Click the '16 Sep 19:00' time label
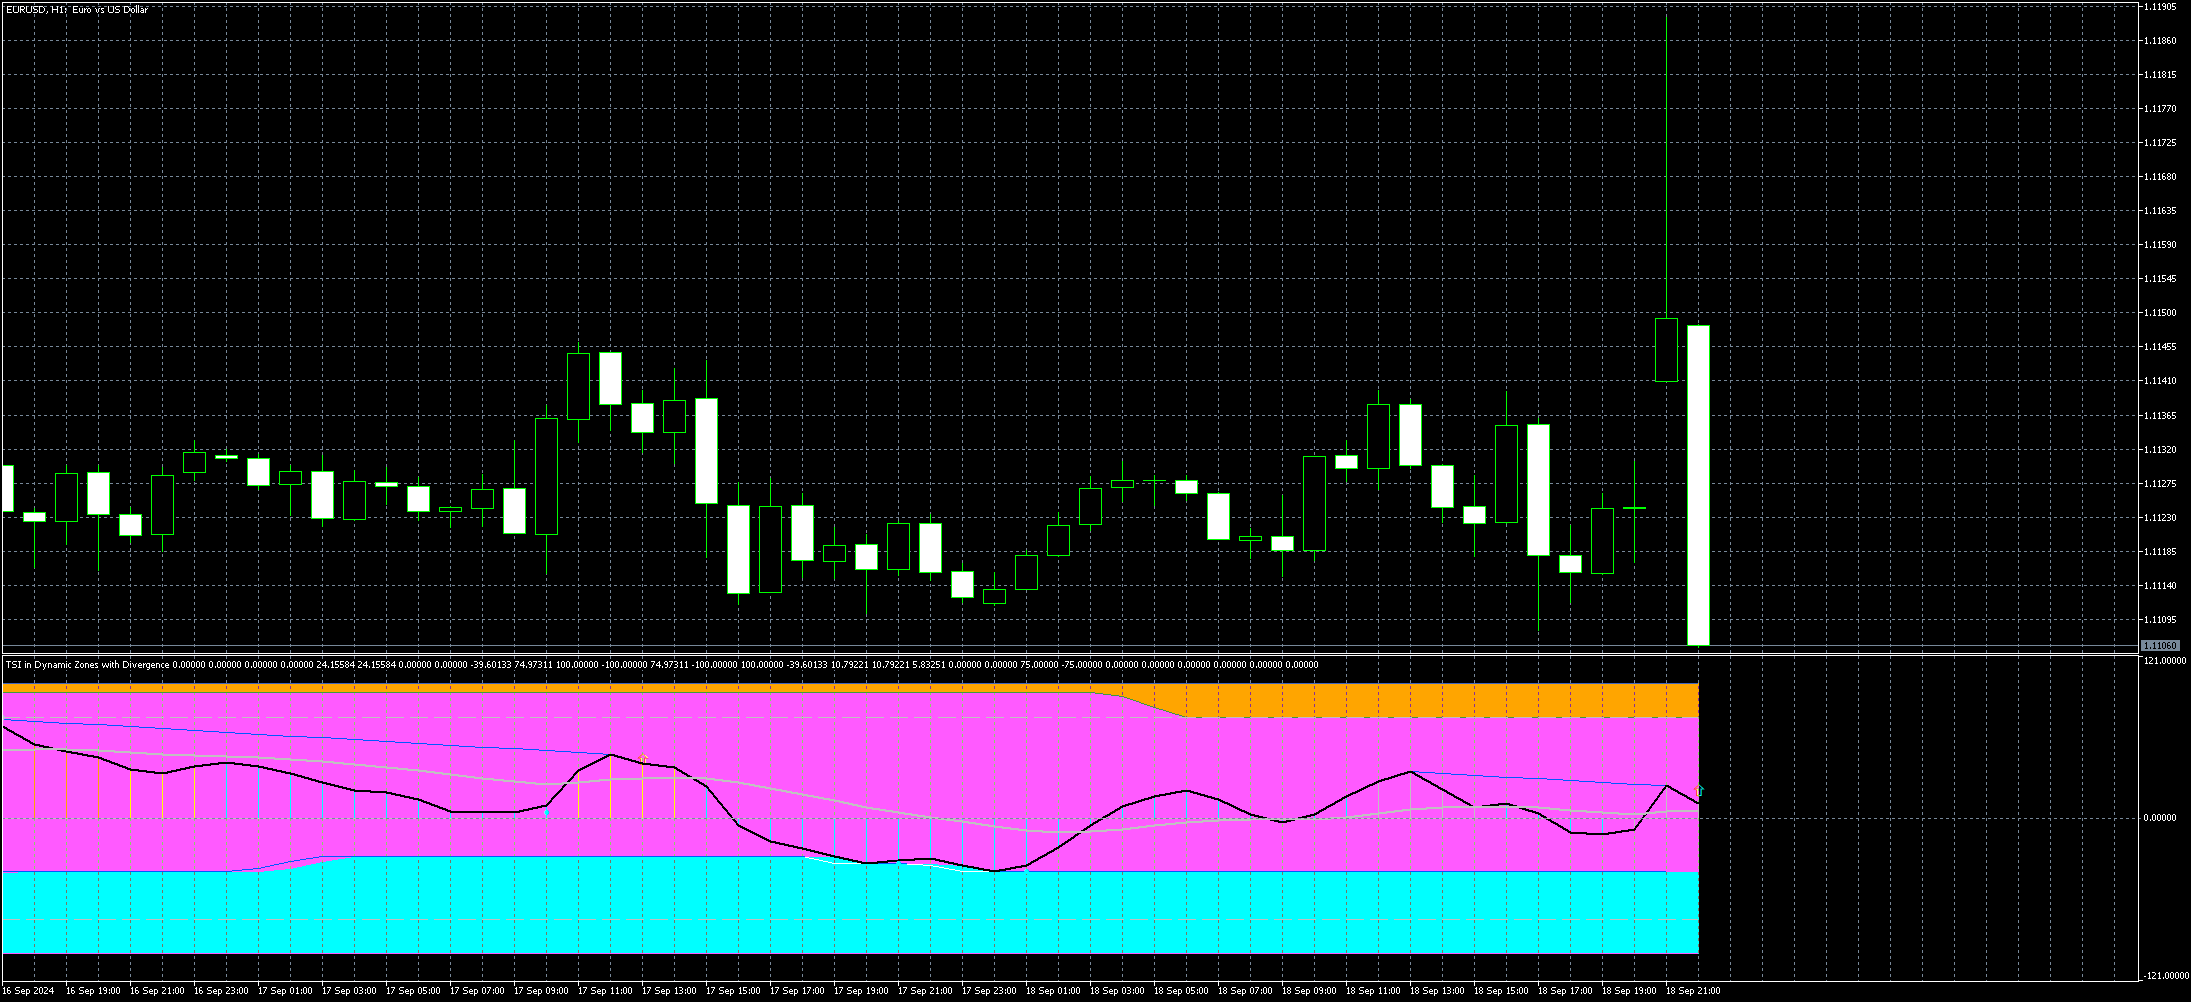This screenshot has width=2191, height=1002. [x=93, y=991]
